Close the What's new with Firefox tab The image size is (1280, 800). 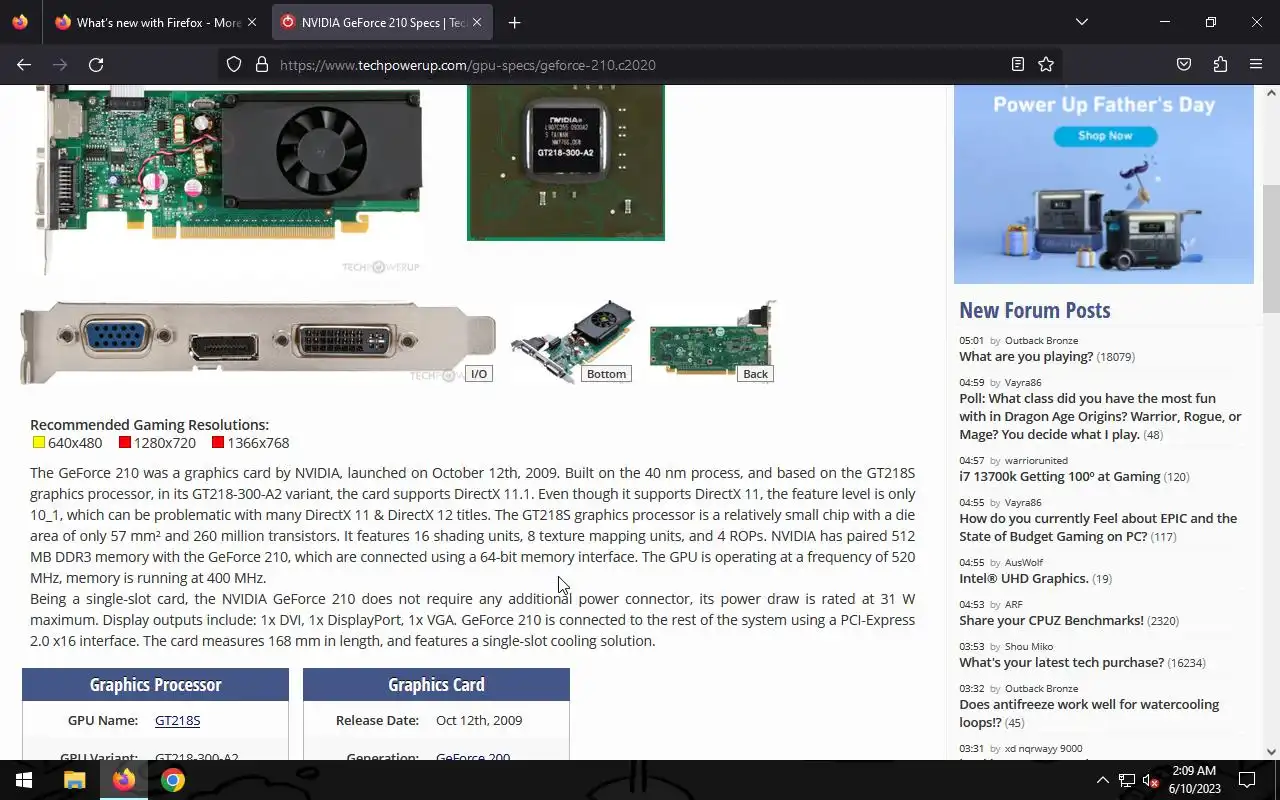251,22
